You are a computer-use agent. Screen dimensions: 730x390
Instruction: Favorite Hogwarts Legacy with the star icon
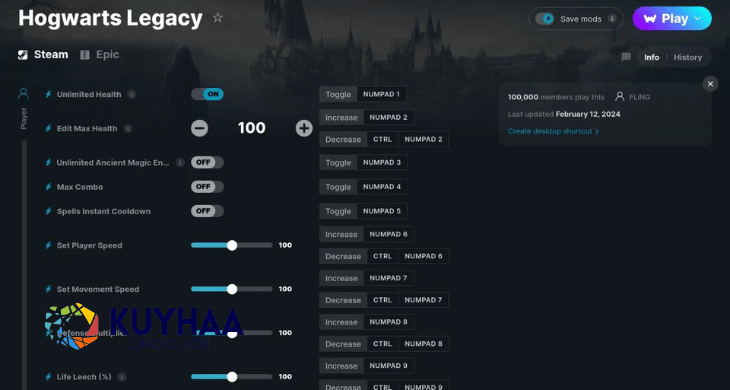[217, 18]
